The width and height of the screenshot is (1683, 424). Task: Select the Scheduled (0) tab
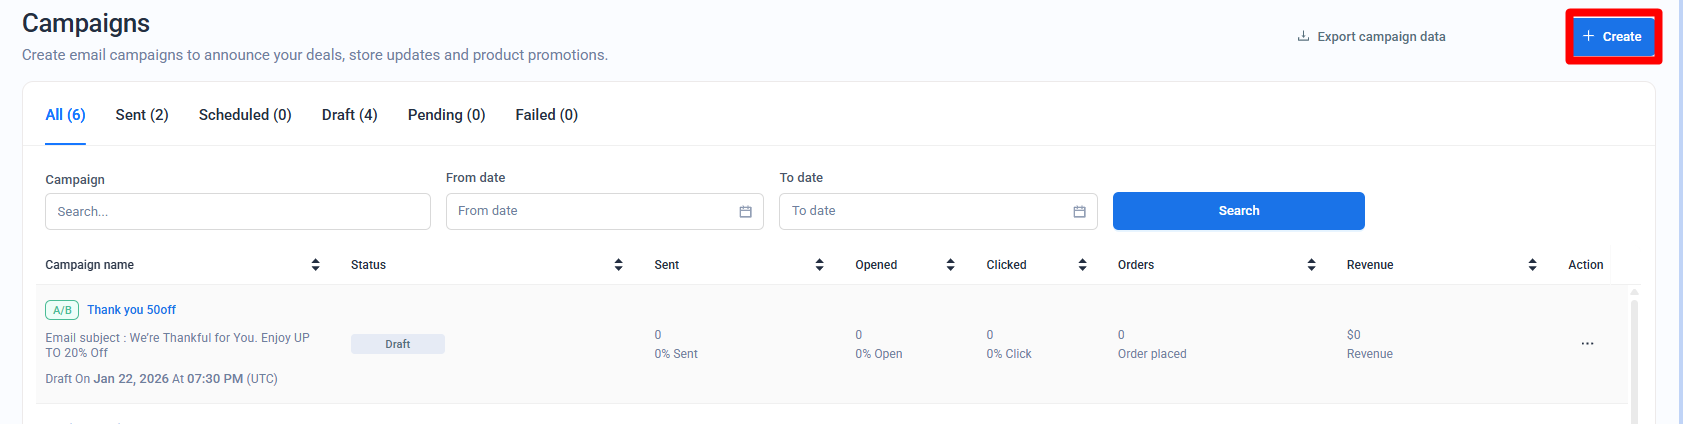pos(245,115)
